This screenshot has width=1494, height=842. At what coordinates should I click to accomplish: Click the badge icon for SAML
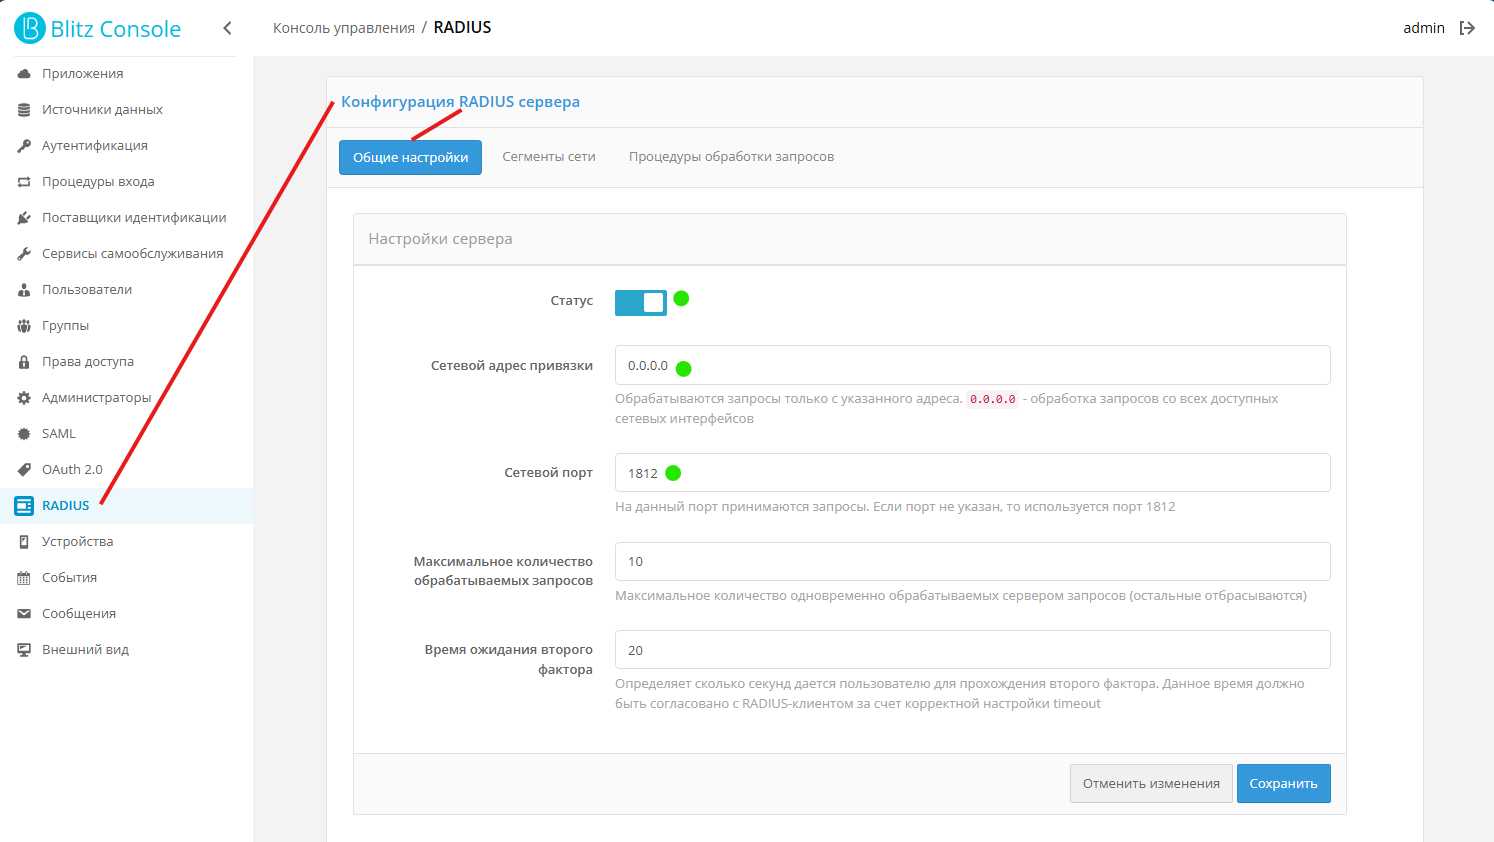(24, 434)
